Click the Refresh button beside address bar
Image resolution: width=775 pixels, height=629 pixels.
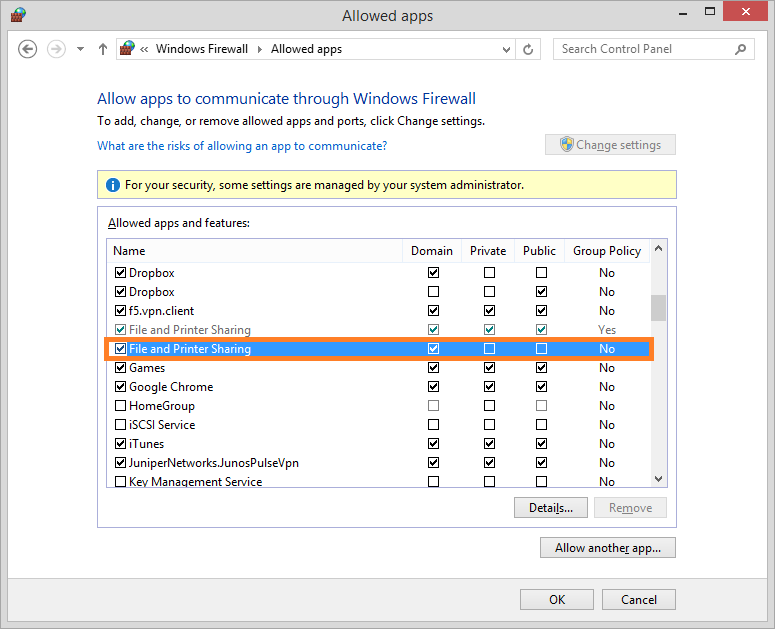[529, 49]
